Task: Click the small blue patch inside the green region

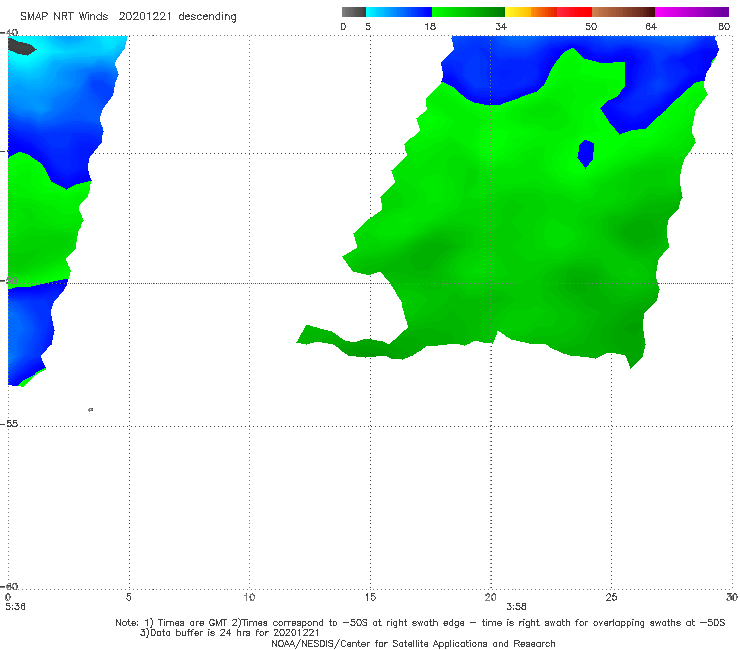Action: click(586, 153)
